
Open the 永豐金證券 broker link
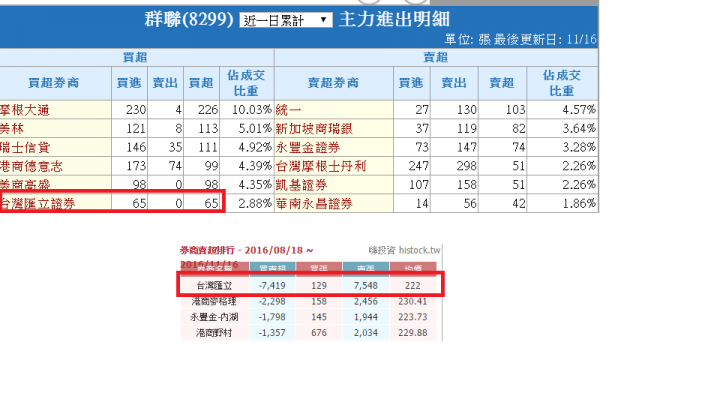click(x=308, y=147)
